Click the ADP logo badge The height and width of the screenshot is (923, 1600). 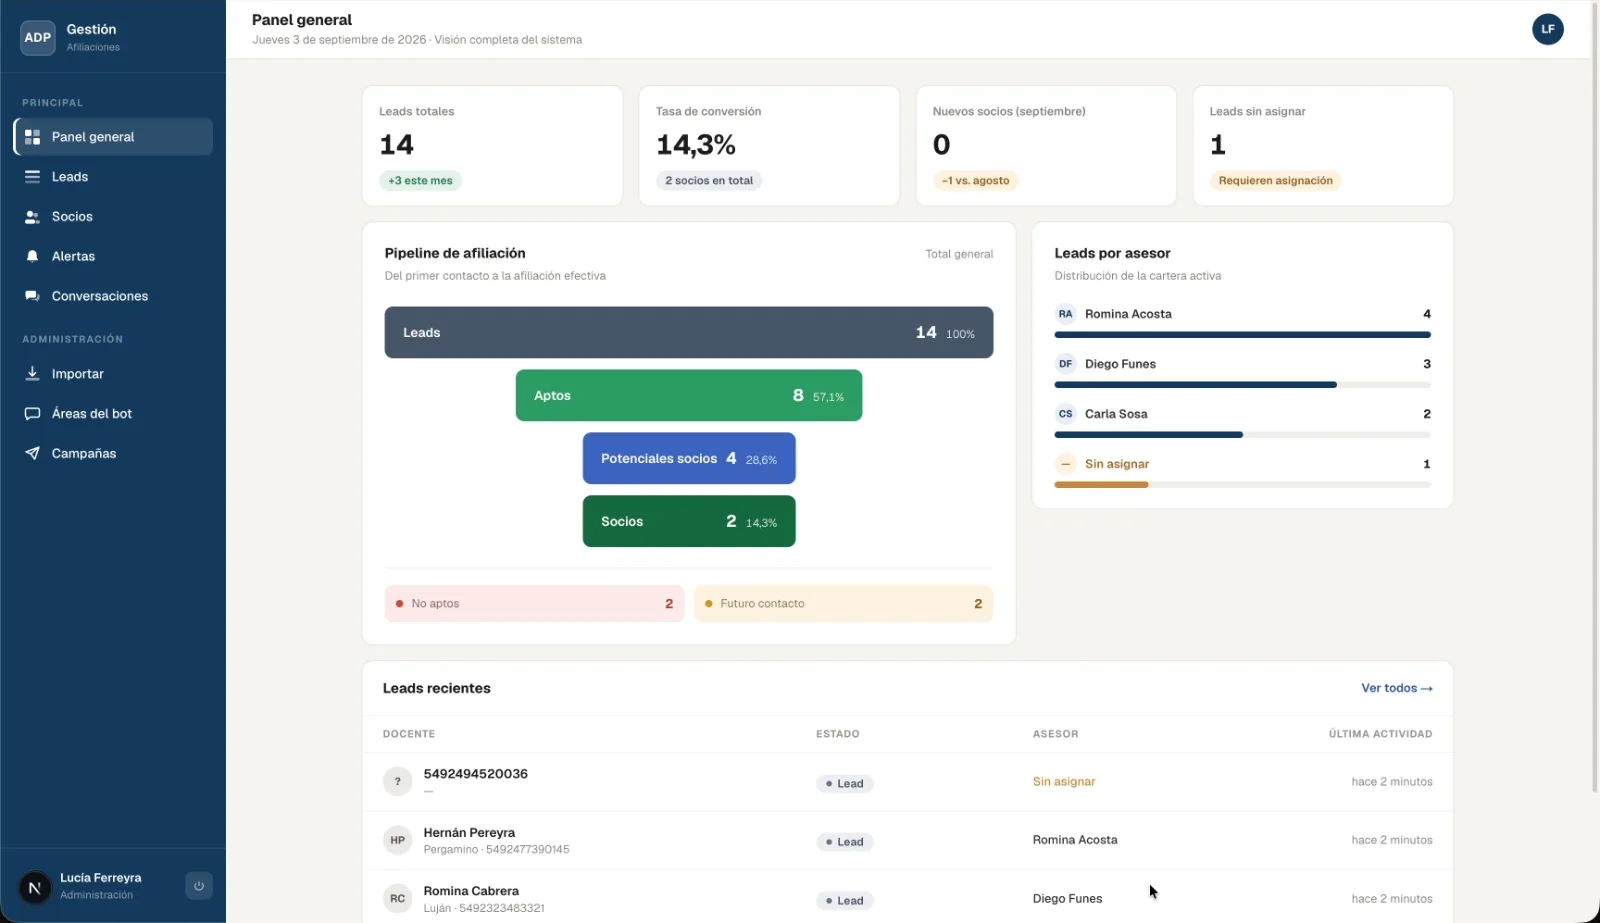pos(38,37)
